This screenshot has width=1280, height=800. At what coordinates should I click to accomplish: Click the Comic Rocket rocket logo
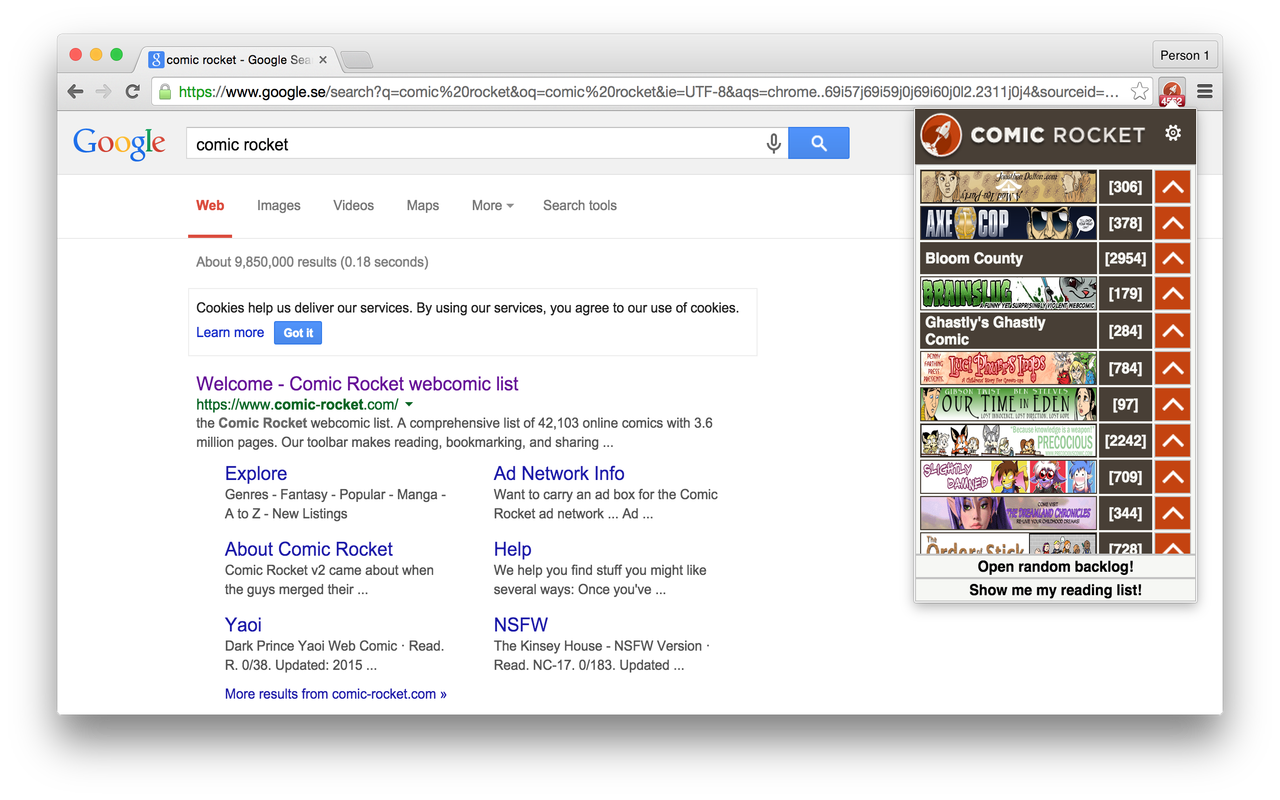pyautogui.click(x=941, y=135)
